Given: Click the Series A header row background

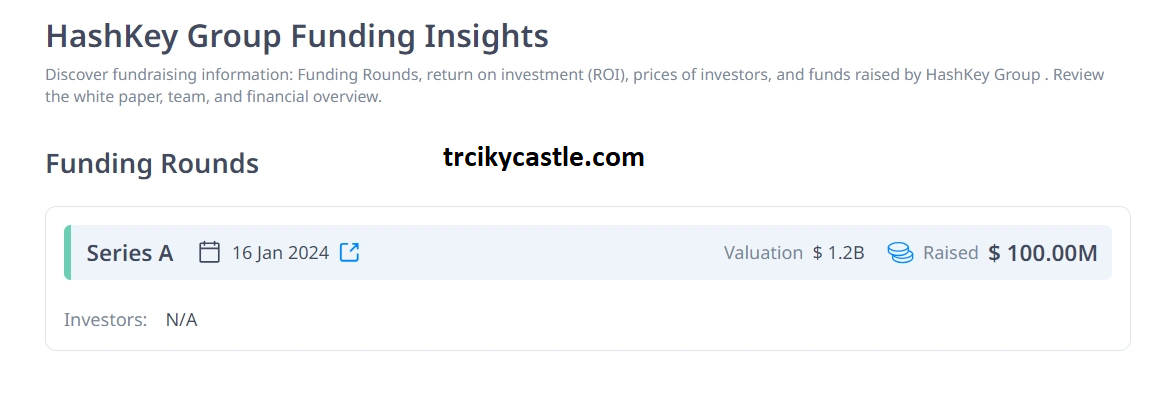Looking at the screenshot, I should [588, 252].
